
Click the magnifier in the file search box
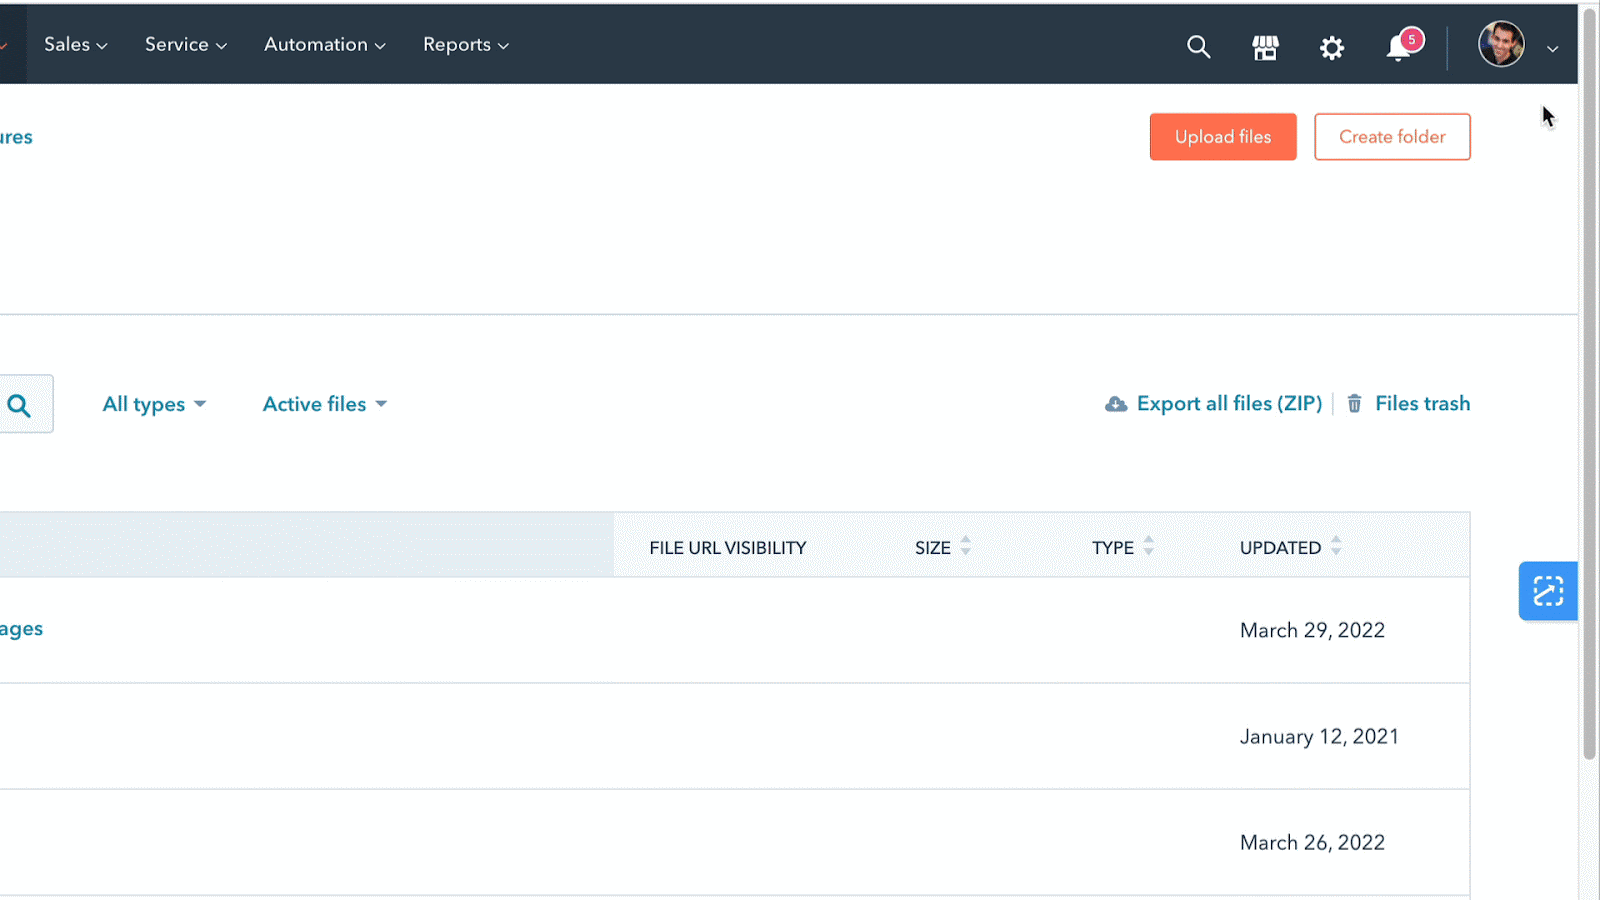coord(19,403)
